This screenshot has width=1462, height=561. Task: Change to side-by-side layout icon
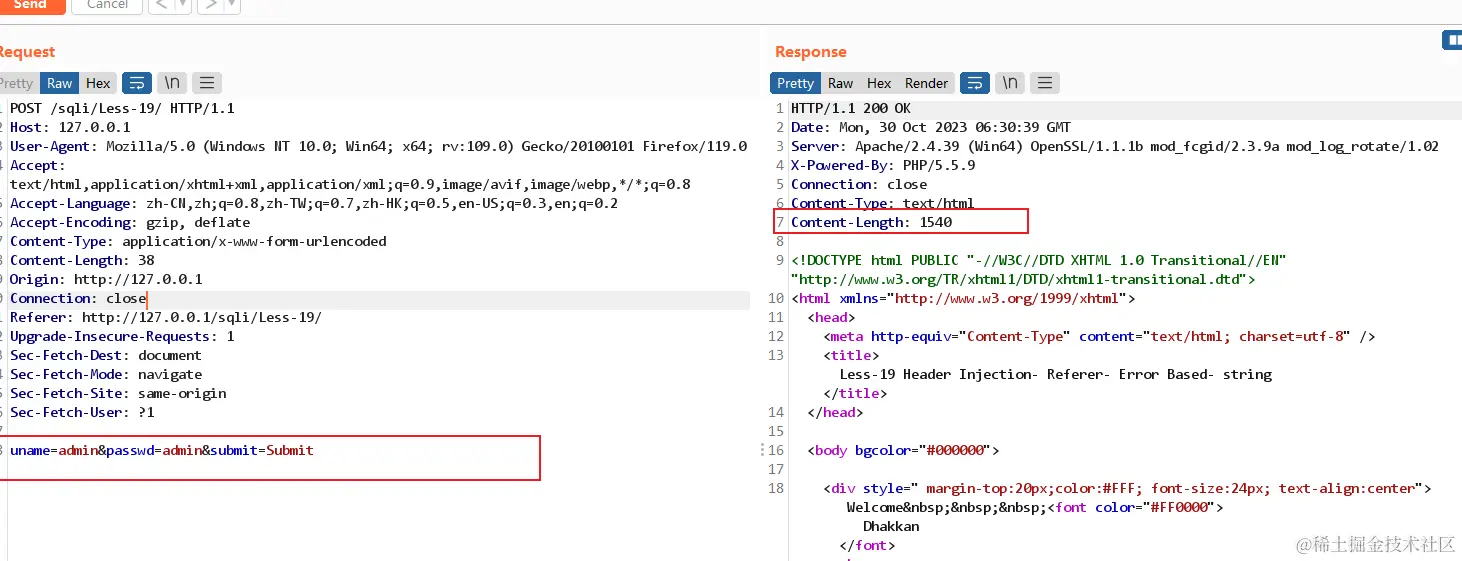click(x=1452, y=40)
